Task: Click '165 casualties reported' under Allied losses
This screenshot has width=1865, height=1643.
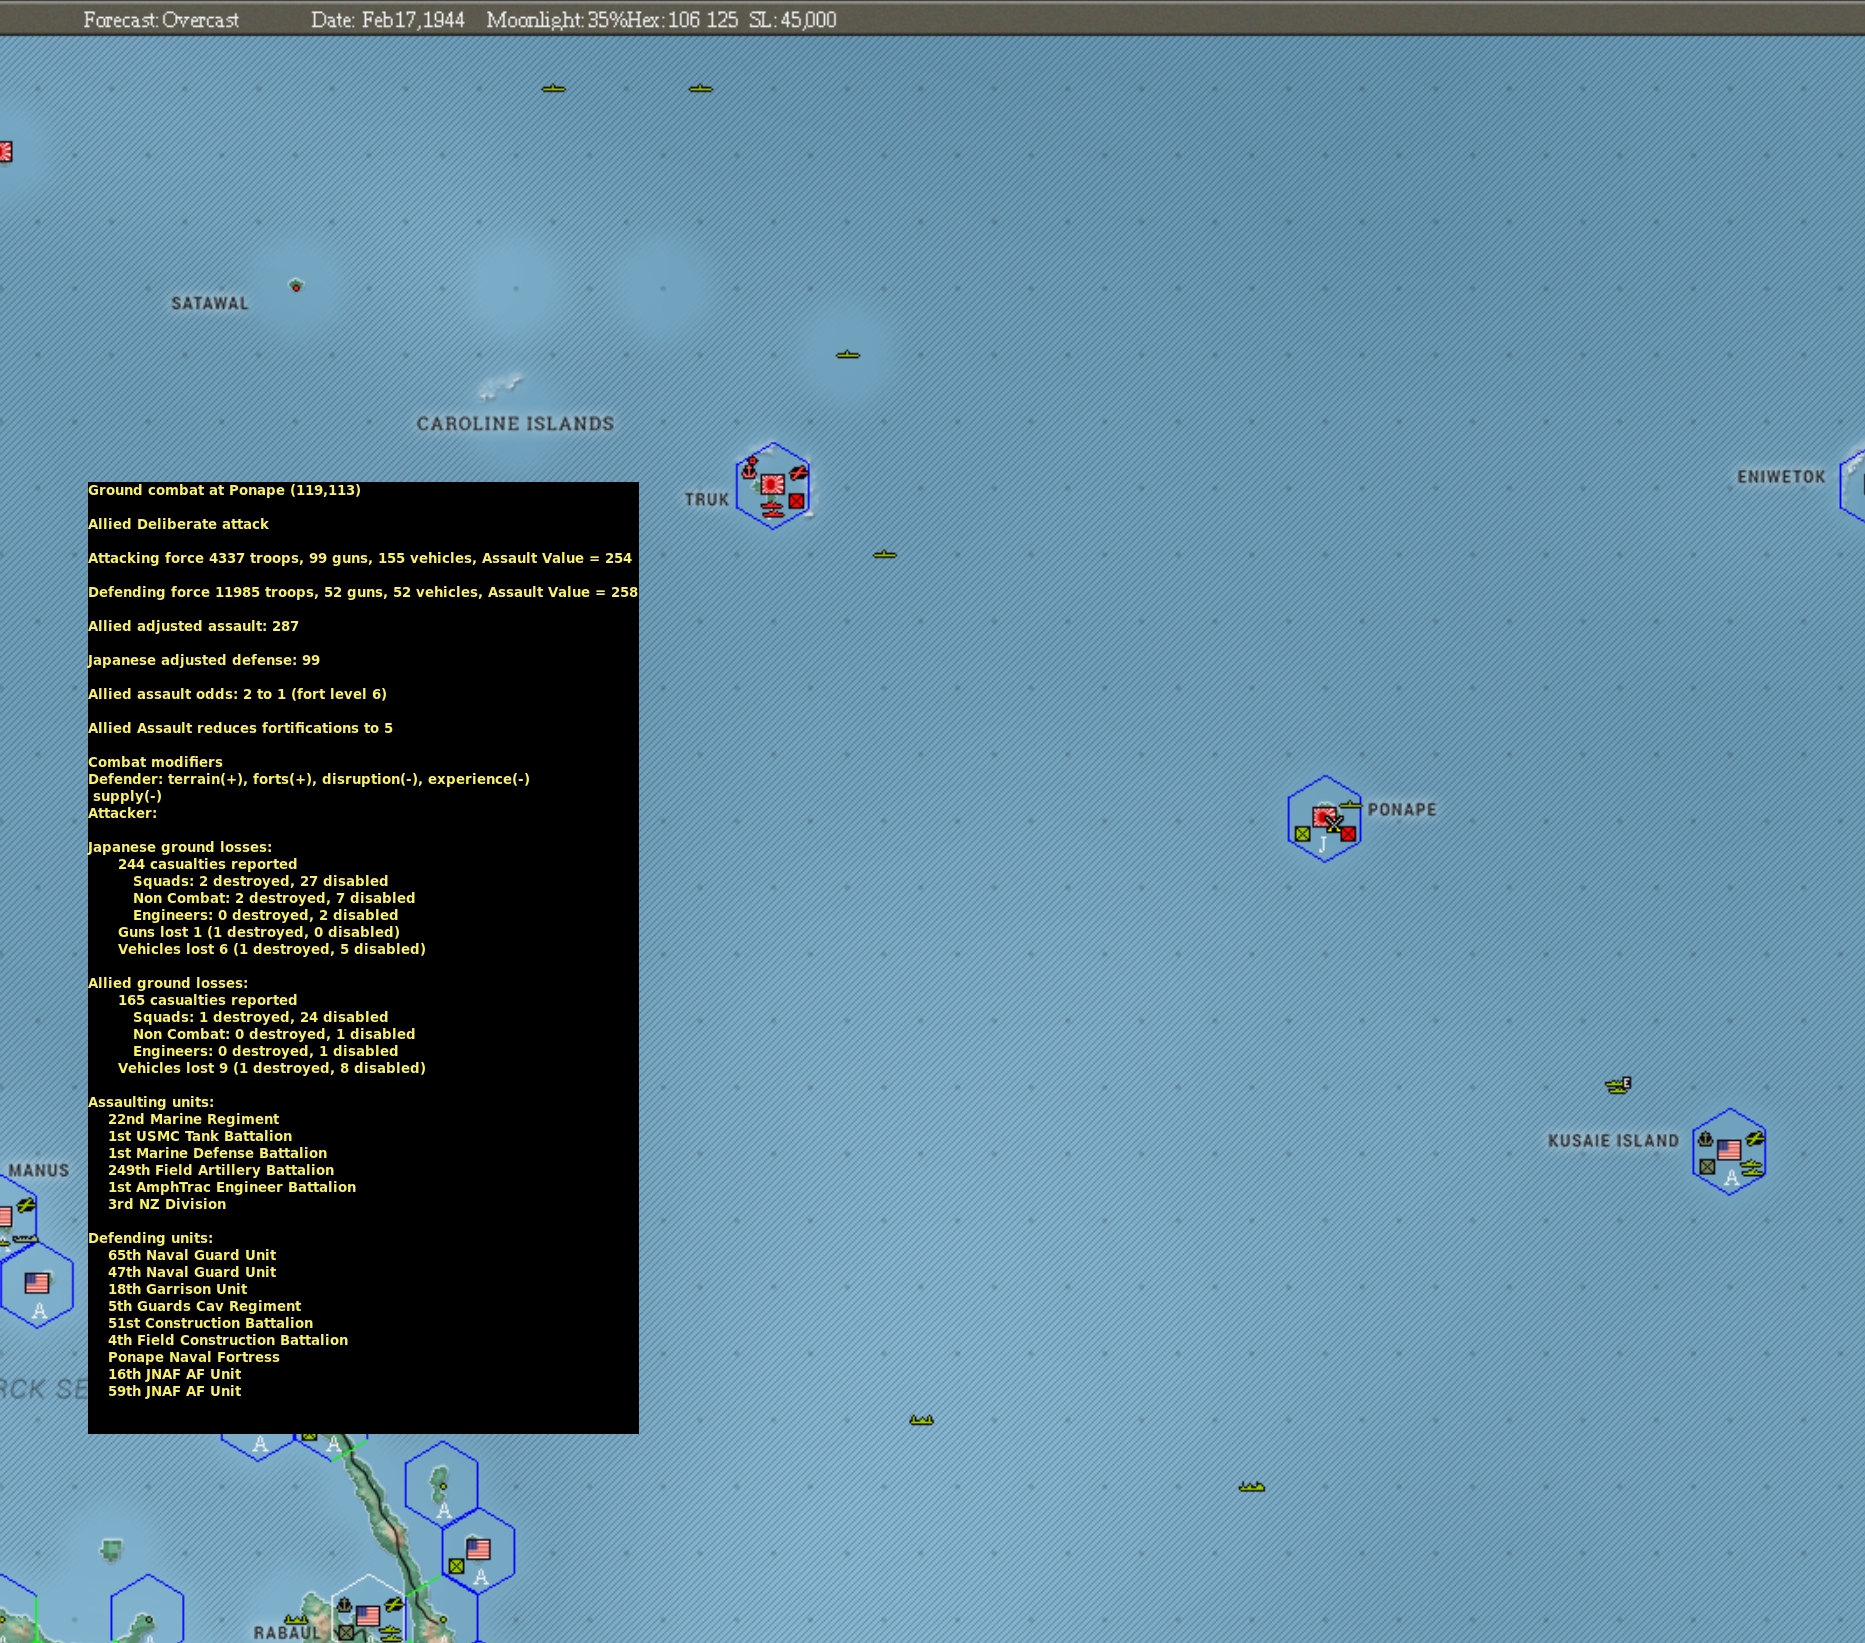Action: coord(207,1000)
